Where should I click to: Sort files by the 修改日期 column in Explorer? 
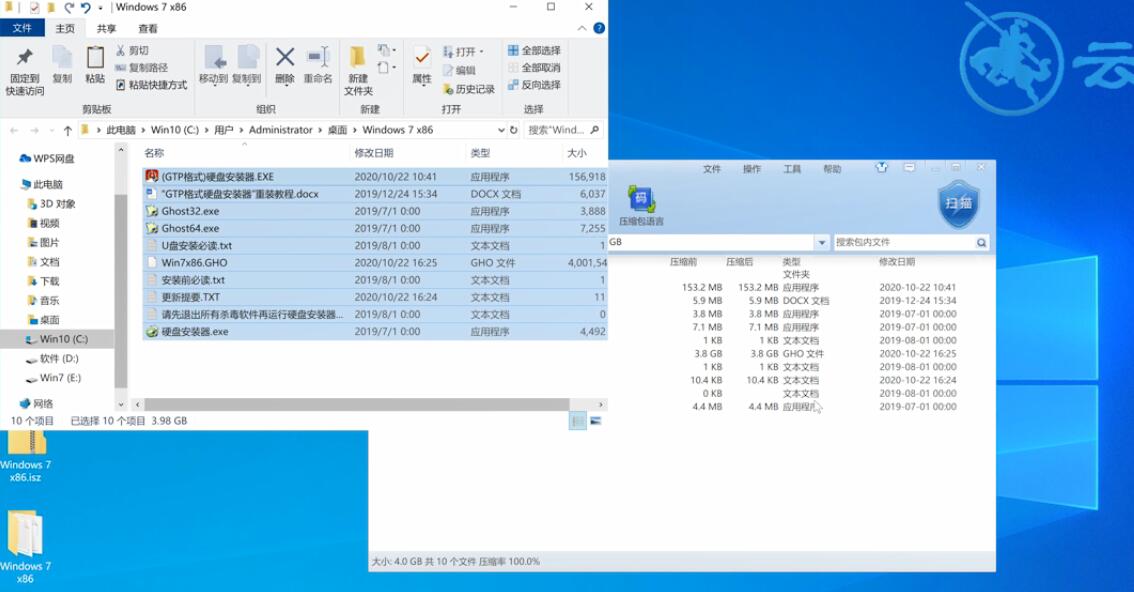(374, 153)
